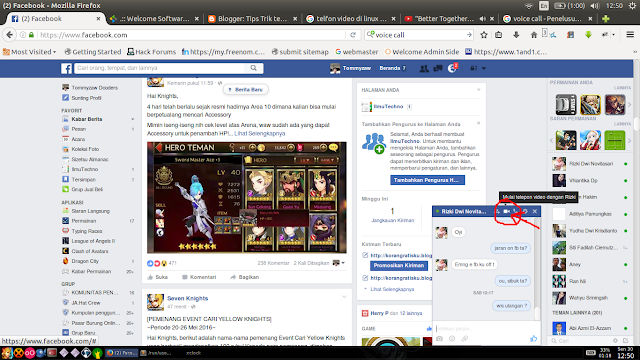Image resolution: width=640 pixels, height=360 pixels.
Task: Open Firefox downloads arrow
Action: (x=516, y=35)
